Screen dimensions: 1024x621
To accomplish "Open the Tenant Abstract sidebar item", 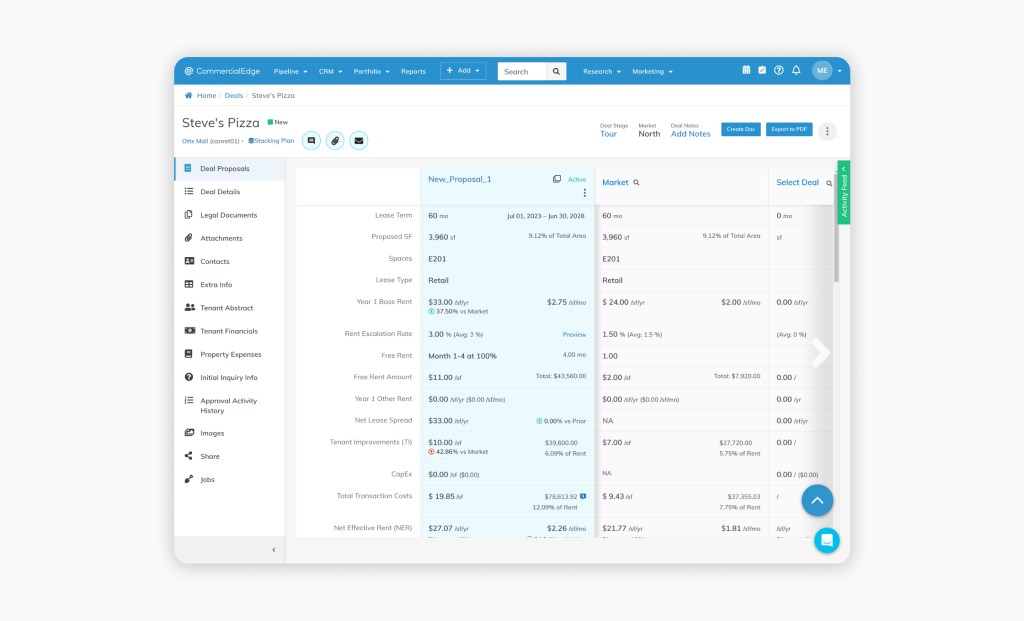I will 229,308.
